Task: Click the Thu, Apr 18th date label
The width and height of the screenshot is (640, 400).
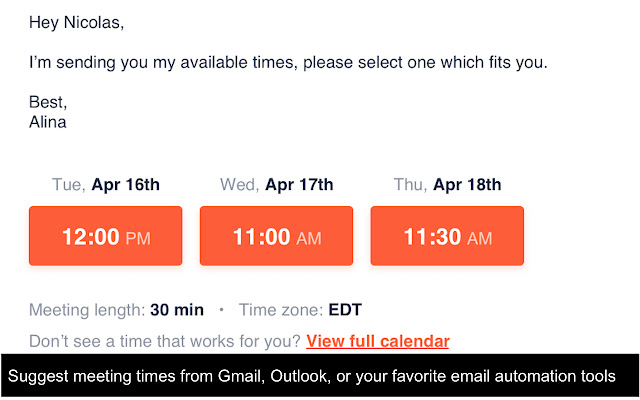Action: click(447, 184)
